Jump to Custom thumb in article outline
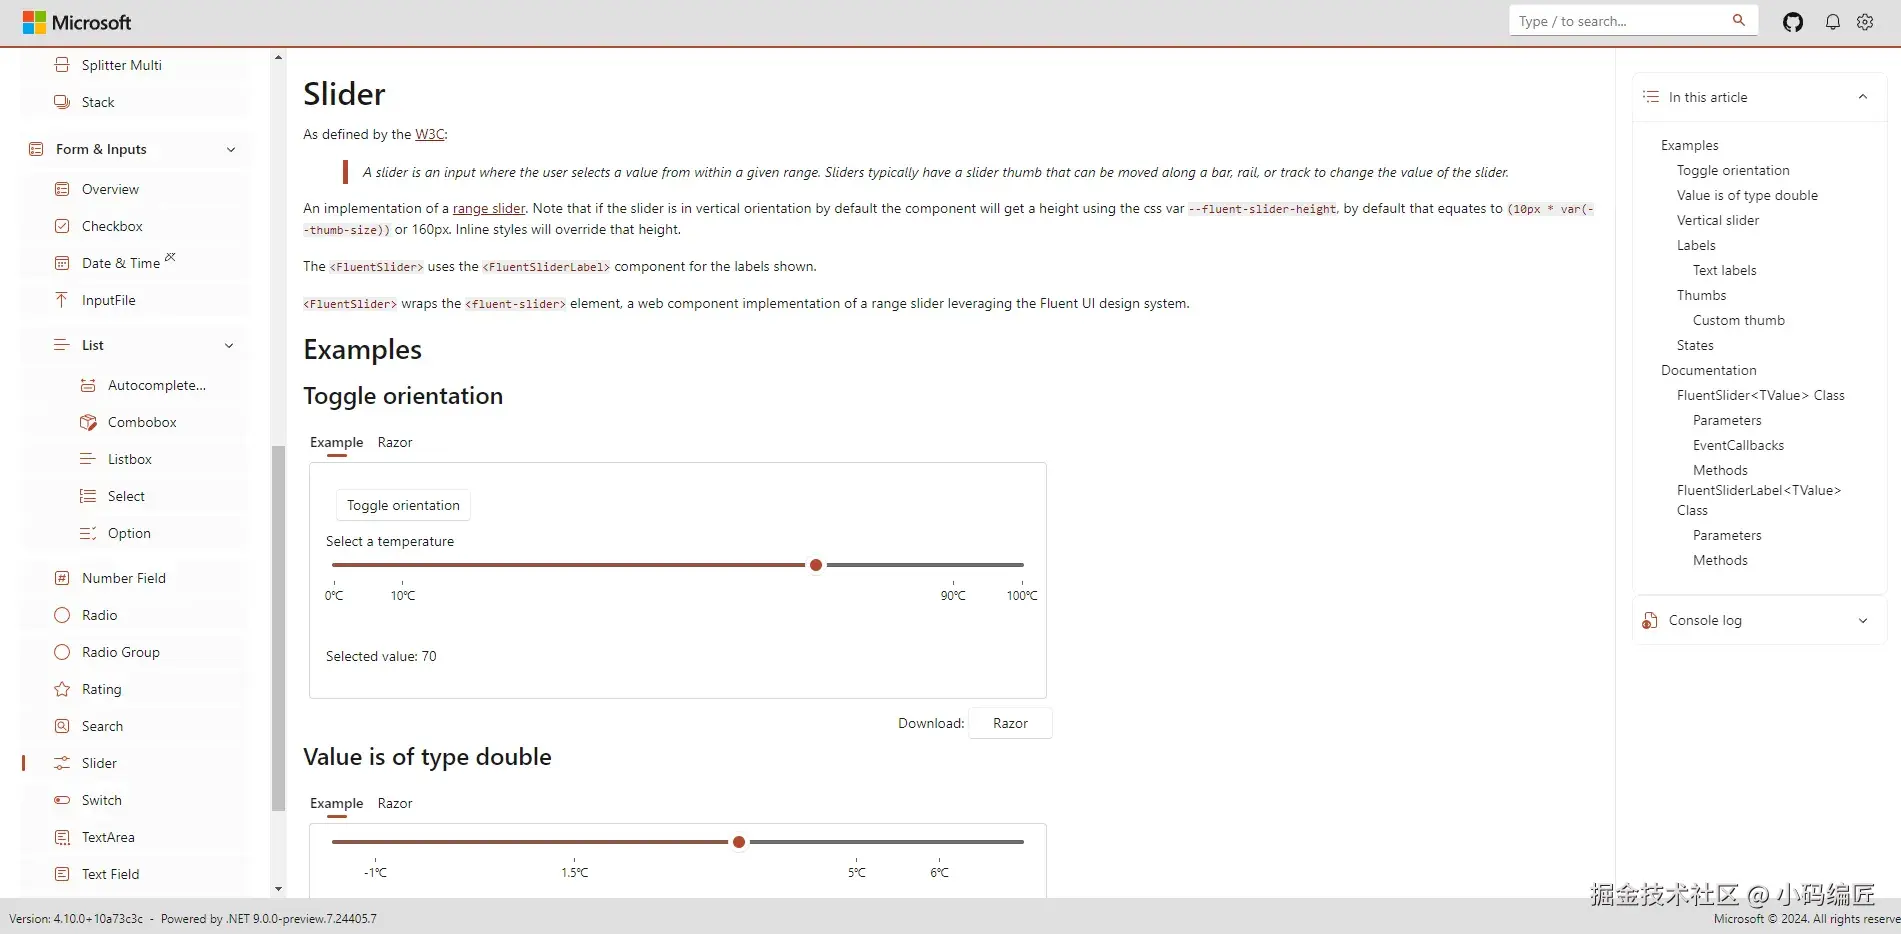The image size is (1901, 934). coord(1739,320)
